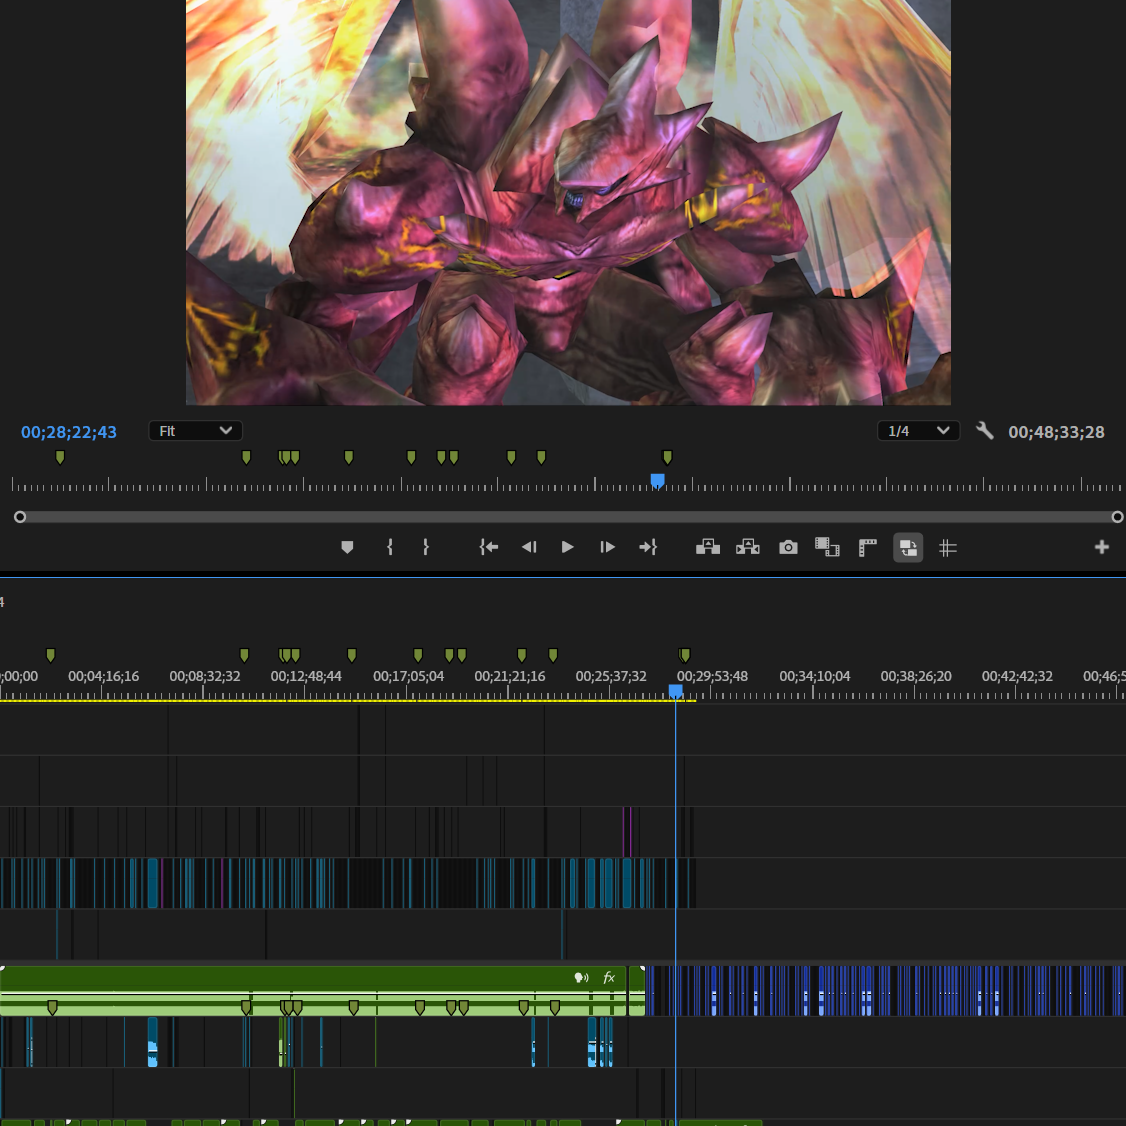Export a frame with the camera icon
Viewport: 1126px width, 1126px height.
coord(788,547)
